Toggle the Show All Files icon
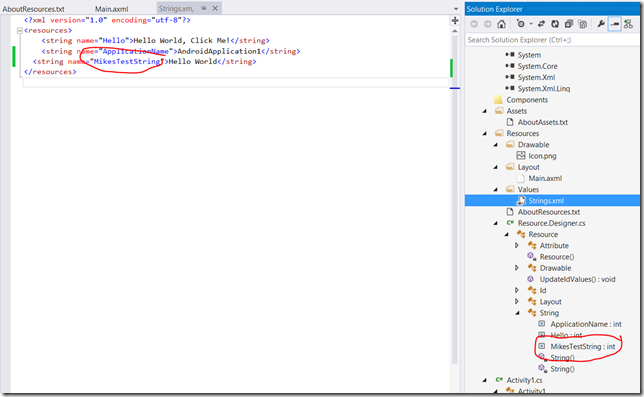Screen dimensions: 644x397 583,24
